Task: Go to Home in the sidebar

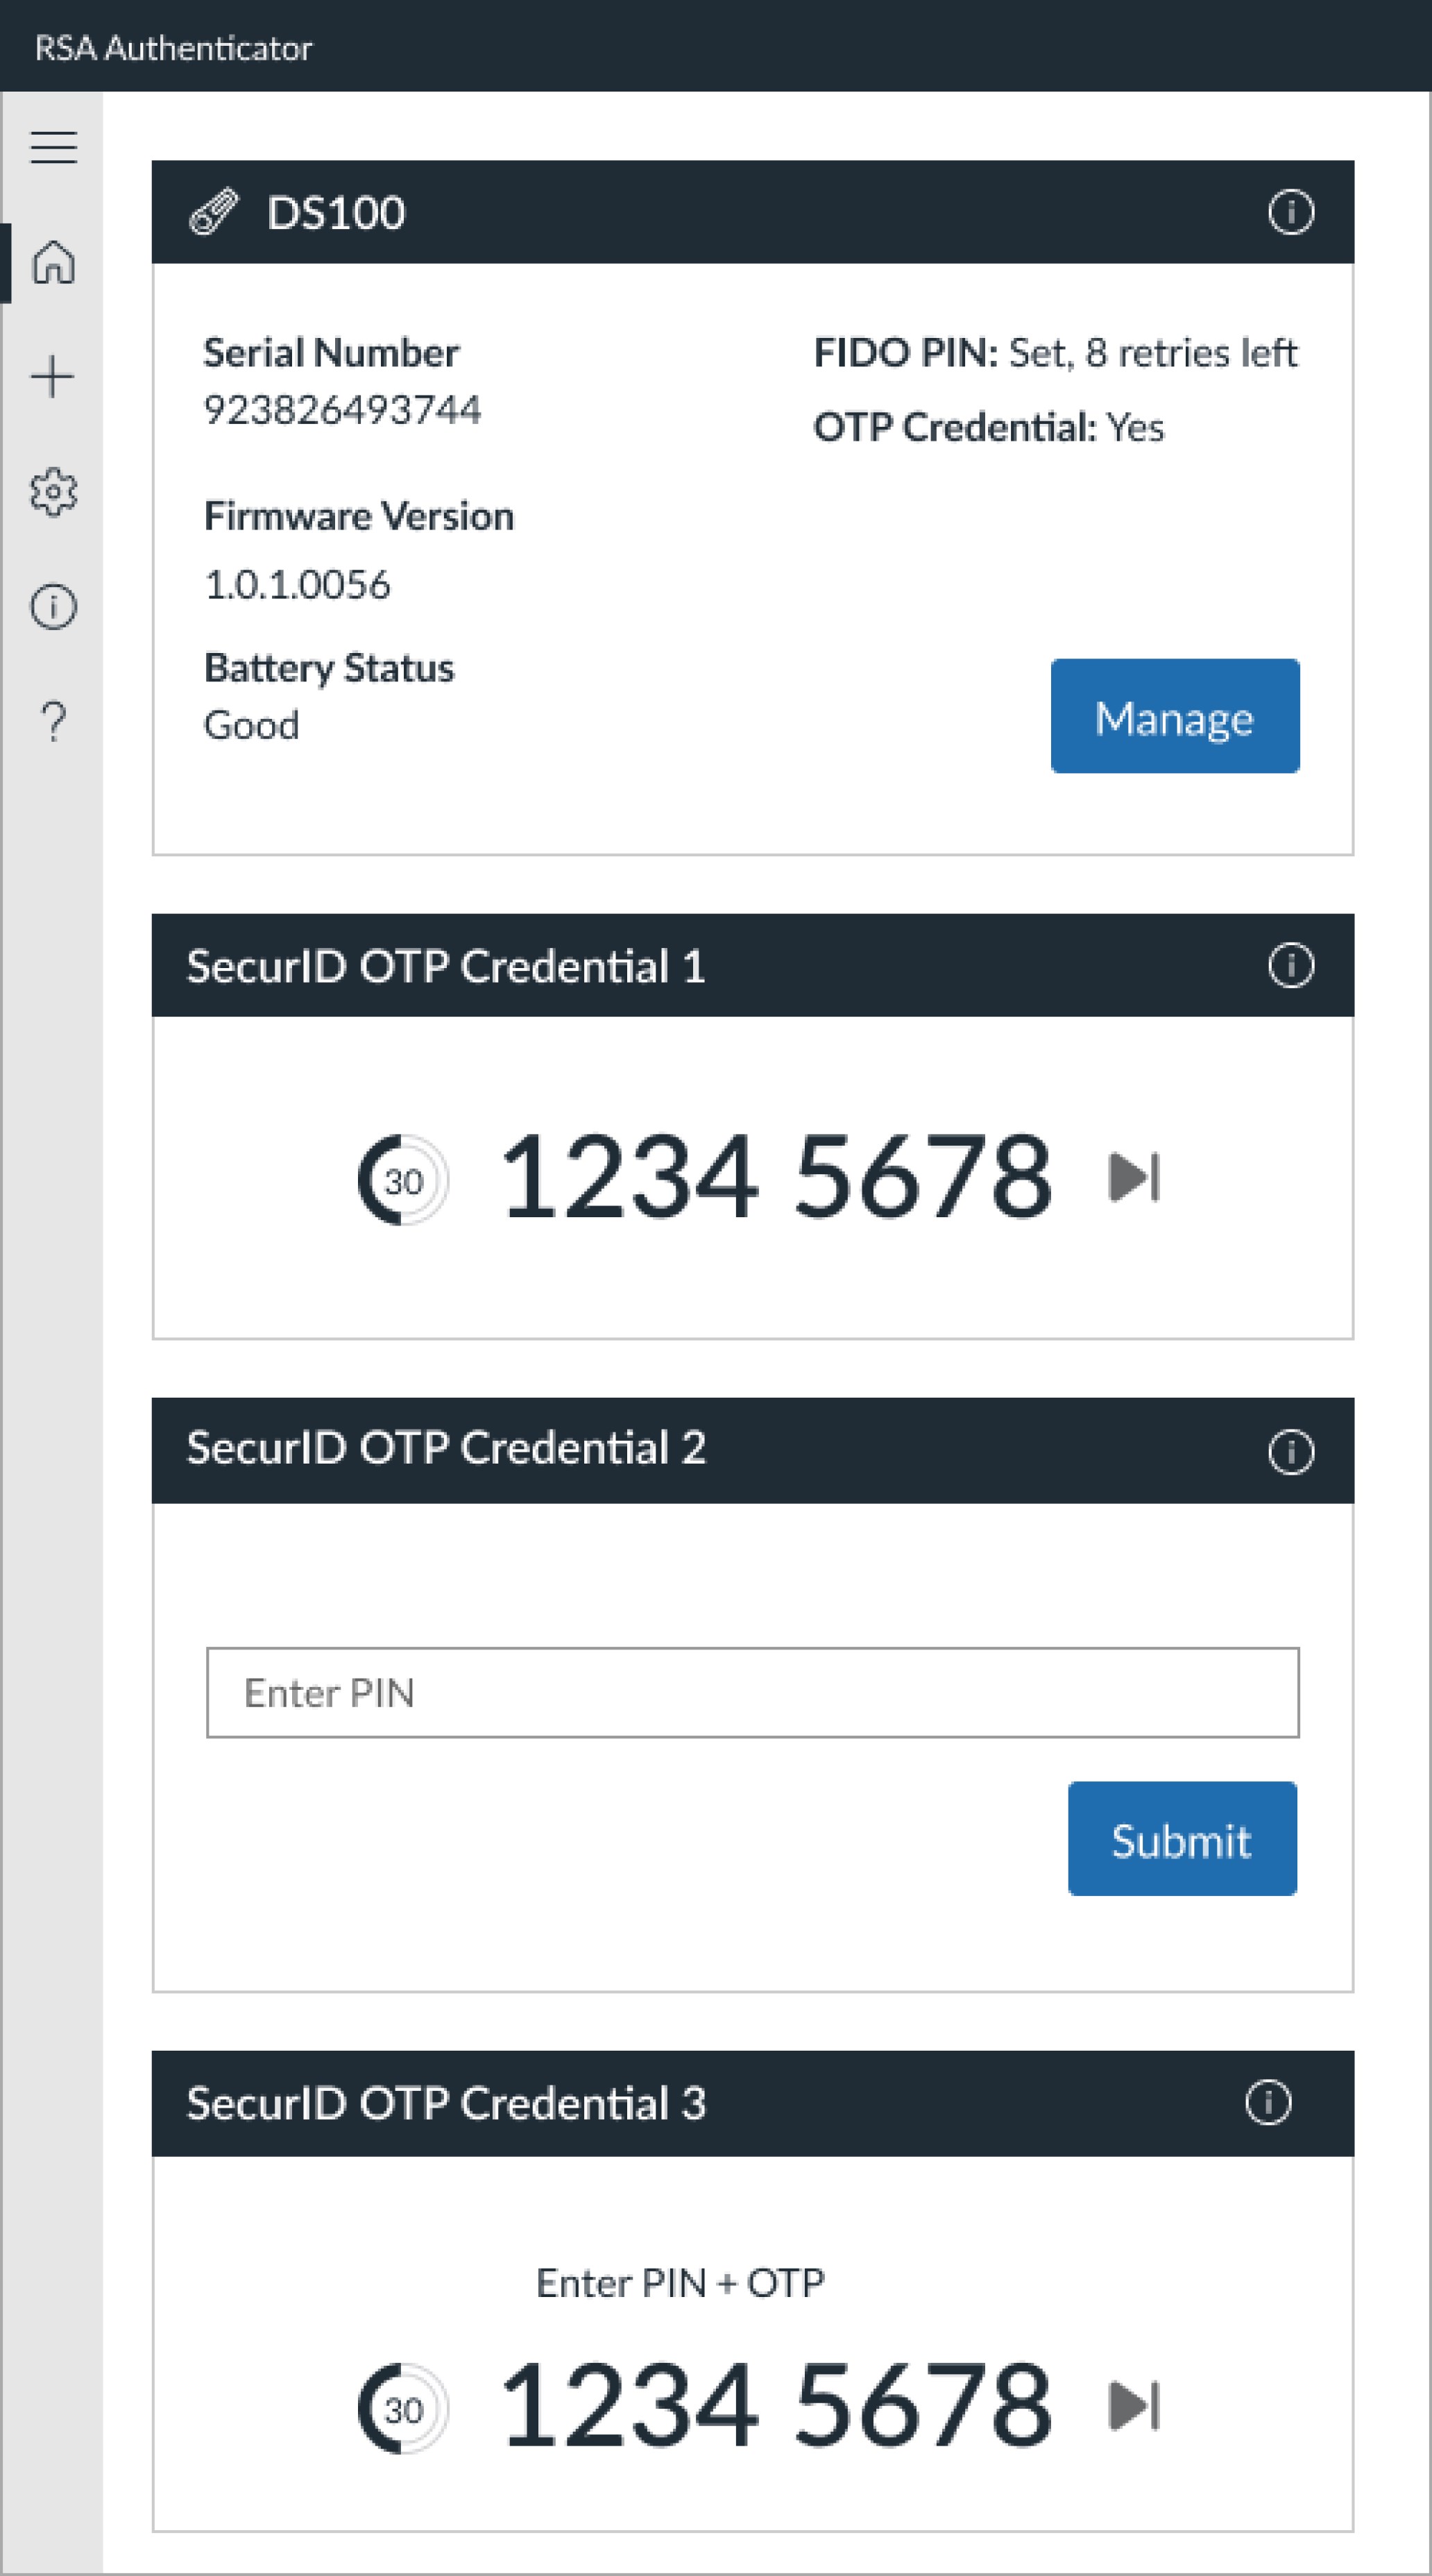Action: (x=53, y=262)
